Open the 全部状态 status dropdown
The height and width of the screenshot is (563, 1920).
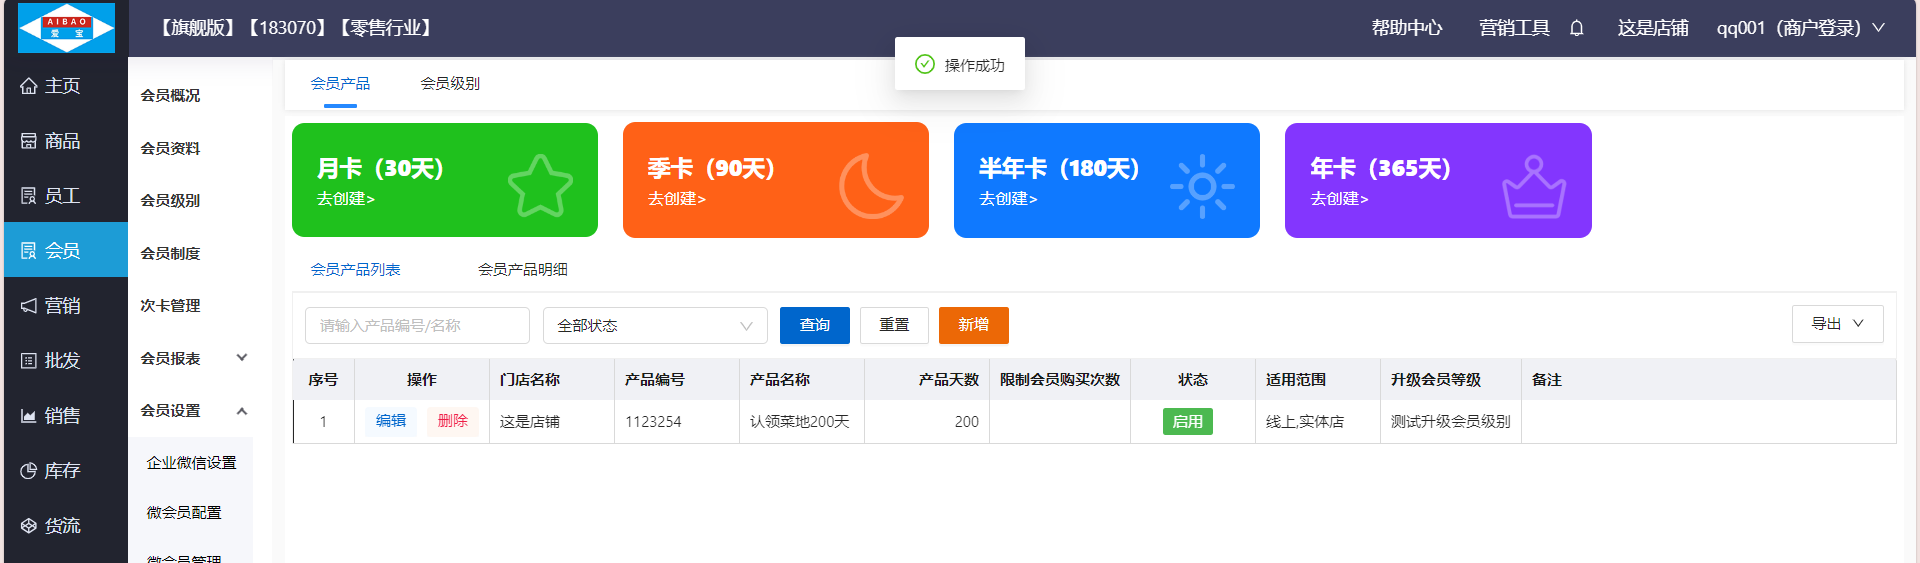(654, 326)
